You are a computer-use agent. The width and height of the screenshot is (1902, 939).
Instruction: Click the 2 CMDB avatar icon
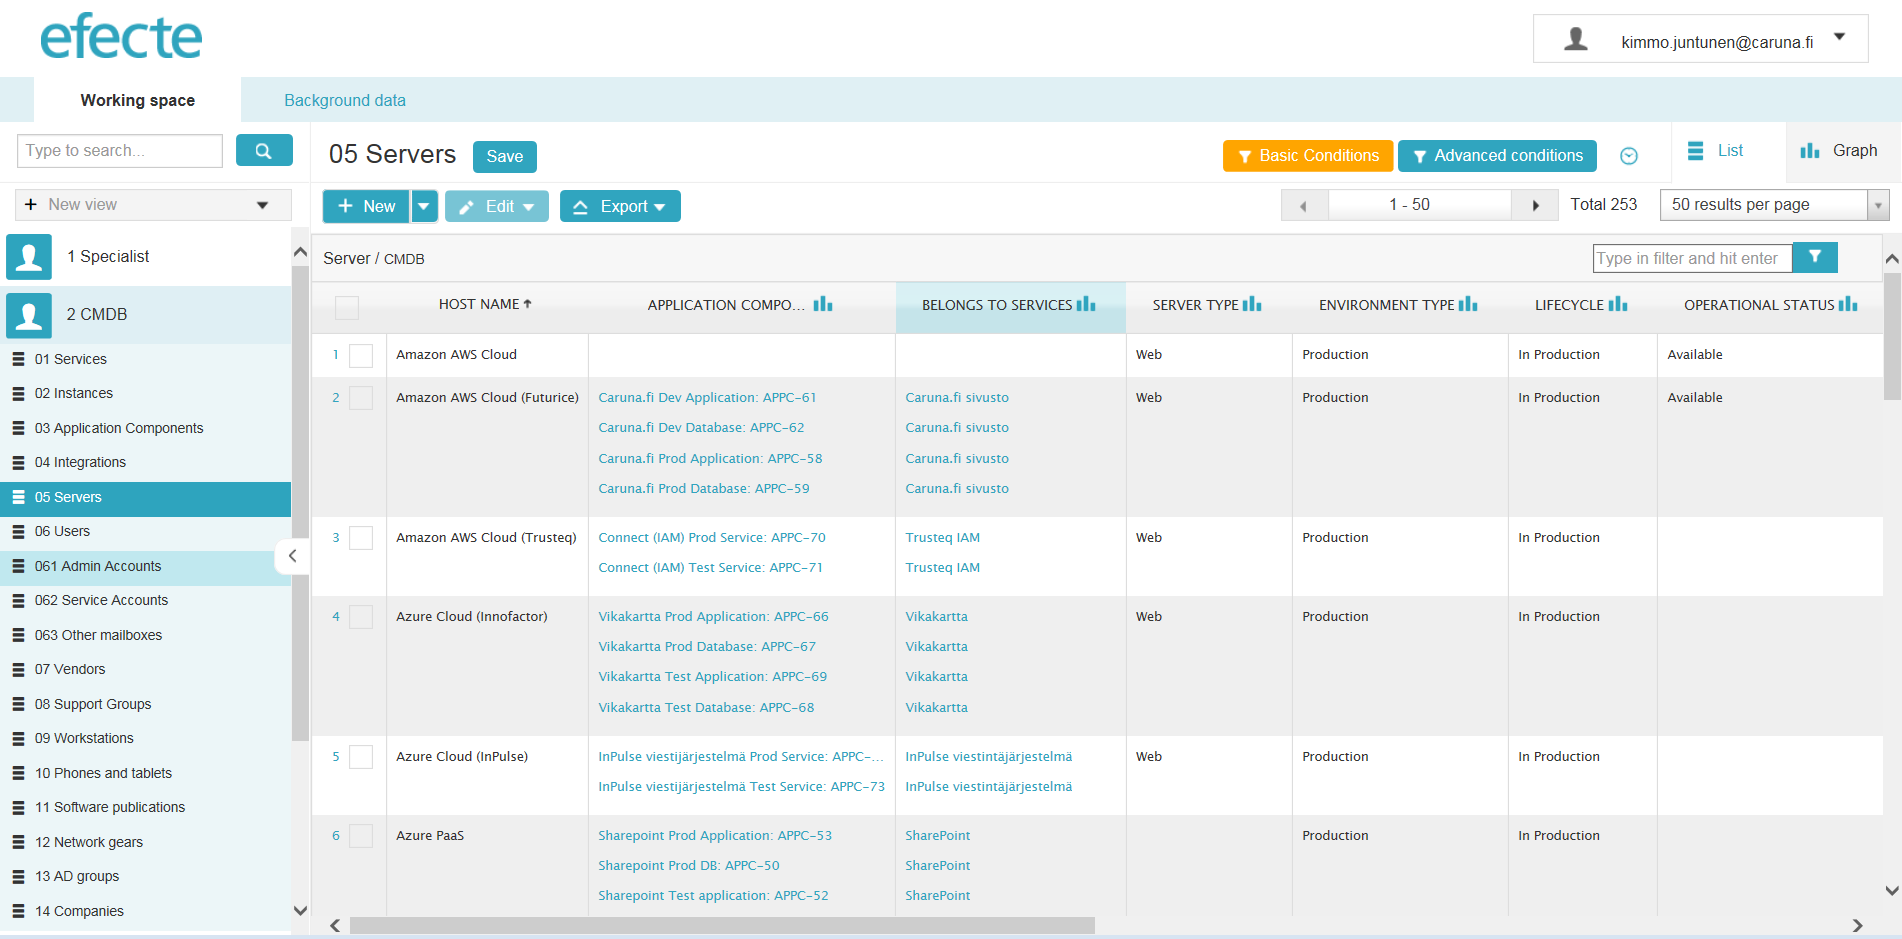tap(29, 315)
